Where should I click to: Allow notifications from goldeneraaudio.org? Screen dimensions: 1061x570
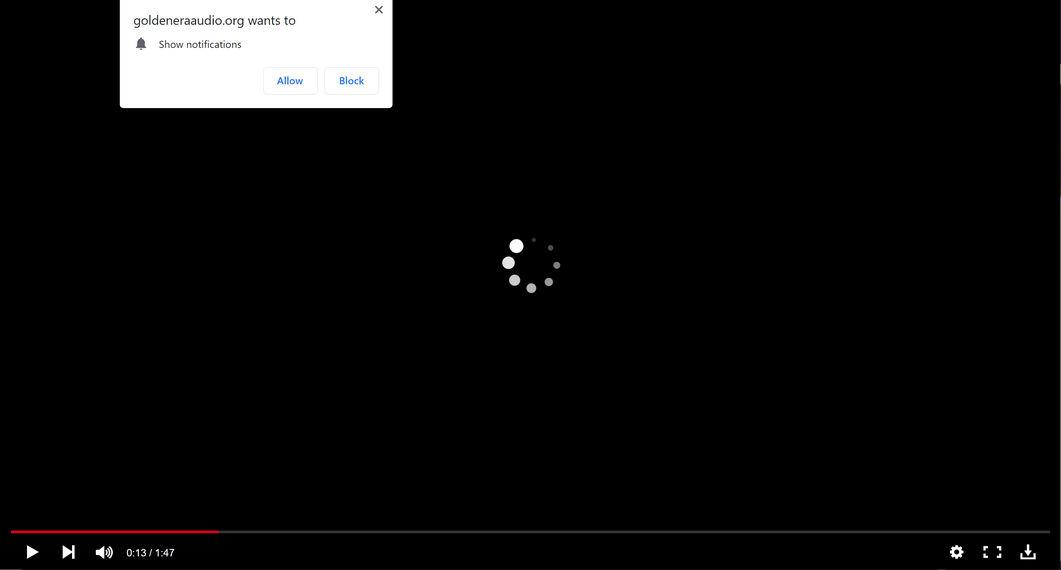click(x=290, y=81)
